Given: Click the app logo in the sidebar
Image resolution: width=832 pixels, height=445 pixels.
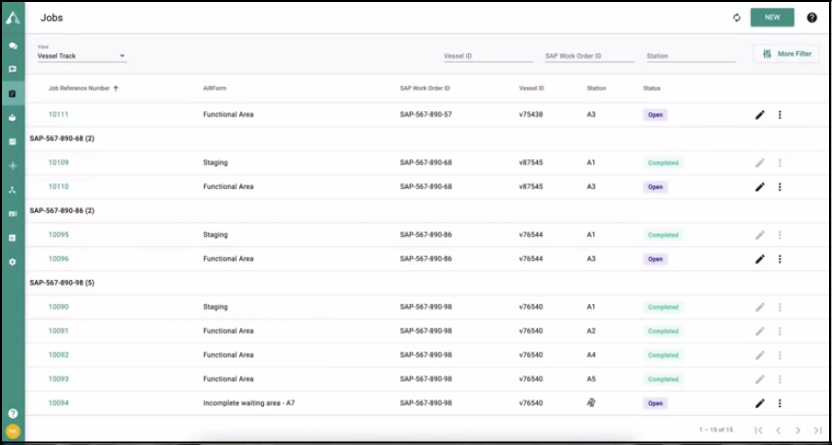Looking at the screenshot, I should (x=13, y=17).
